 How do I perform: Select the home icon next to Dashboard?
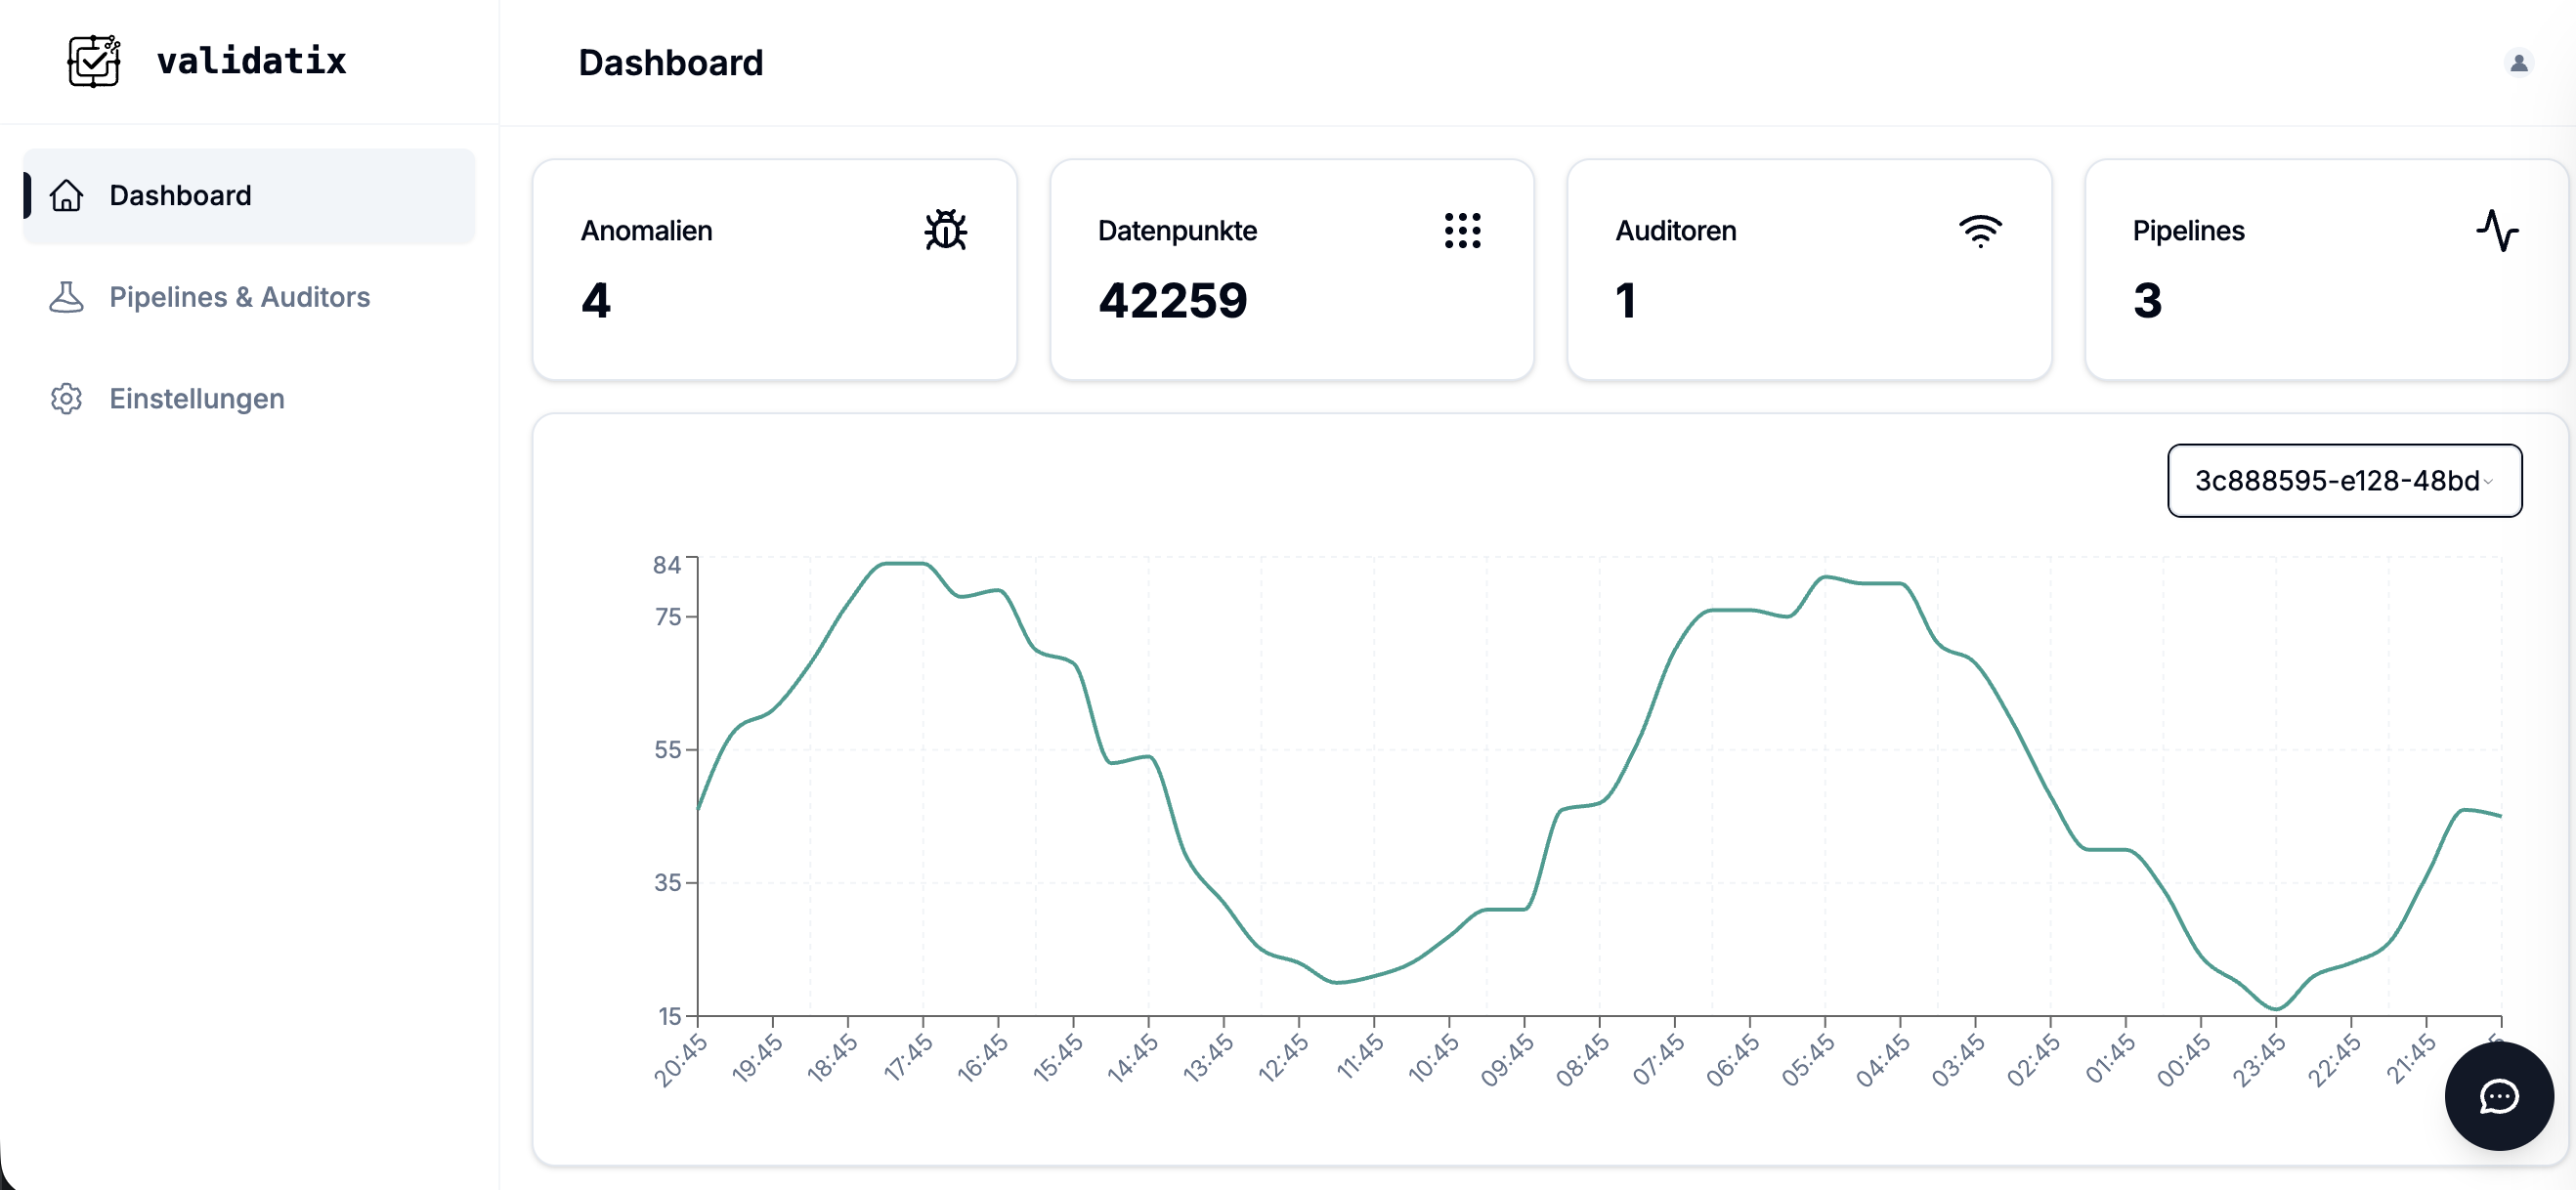point(66,195)
